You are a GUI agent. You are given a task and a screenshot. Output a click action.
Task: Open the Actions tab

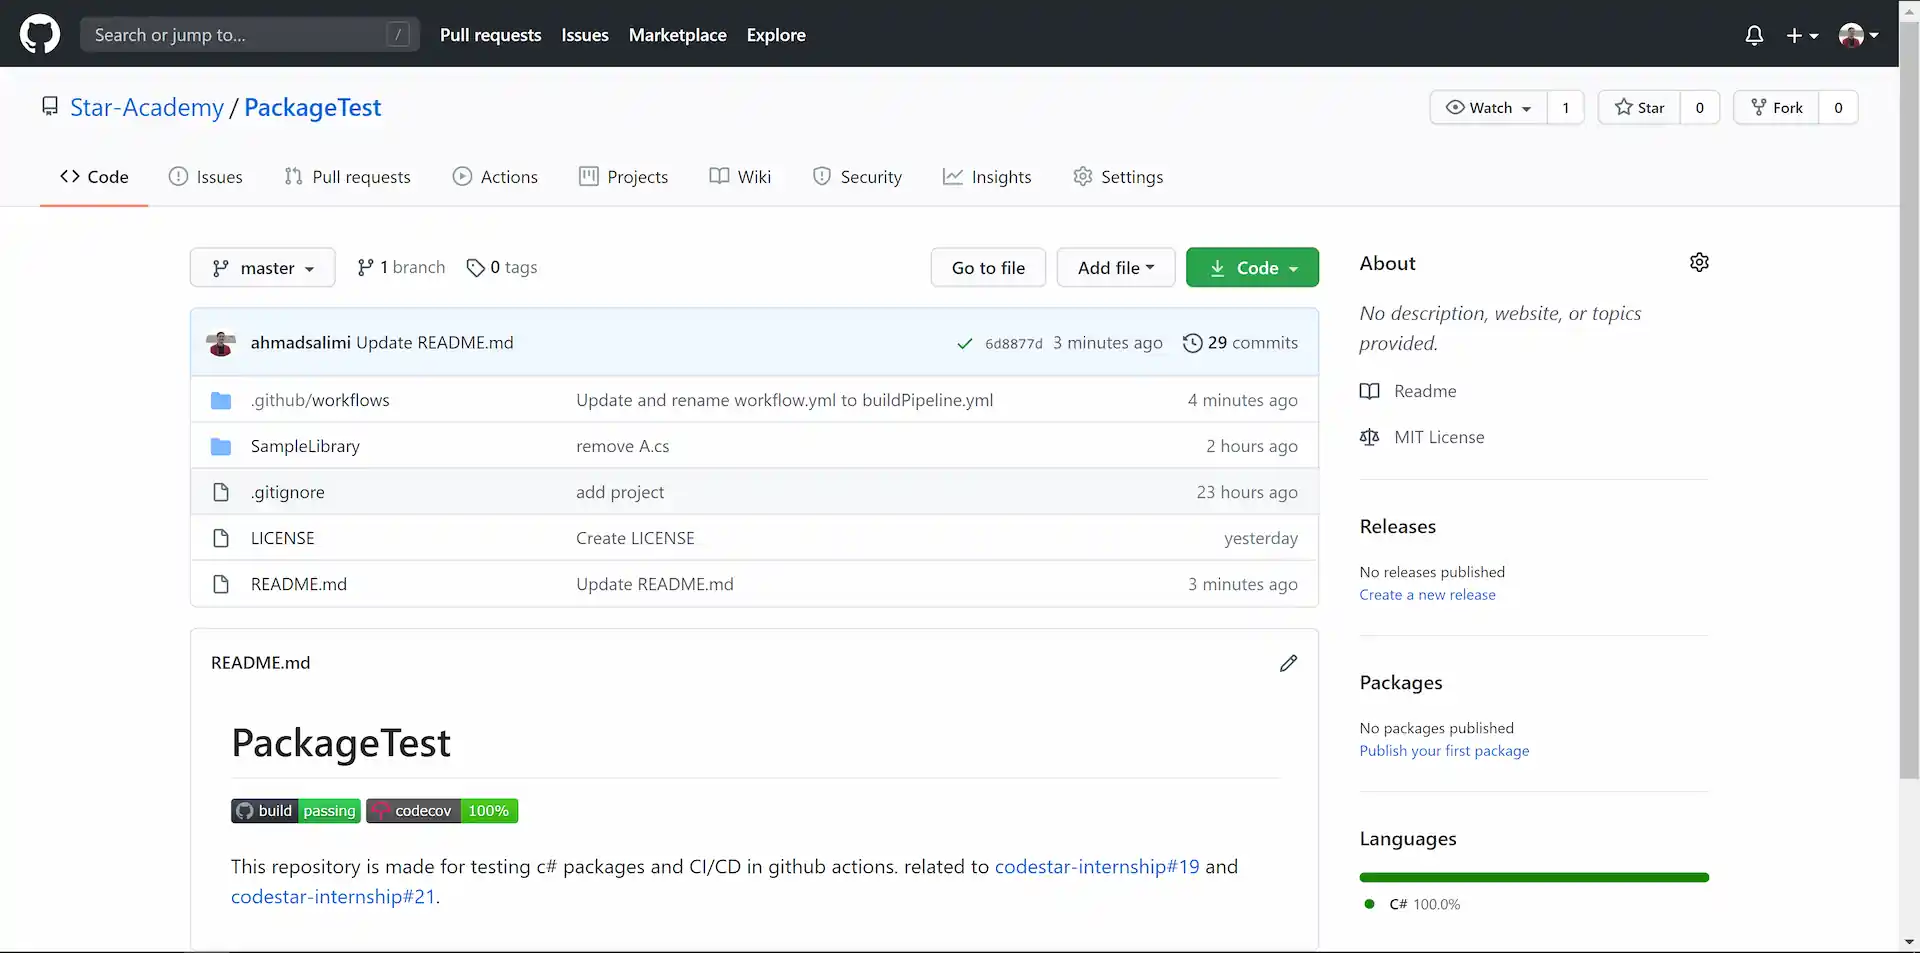495,177
